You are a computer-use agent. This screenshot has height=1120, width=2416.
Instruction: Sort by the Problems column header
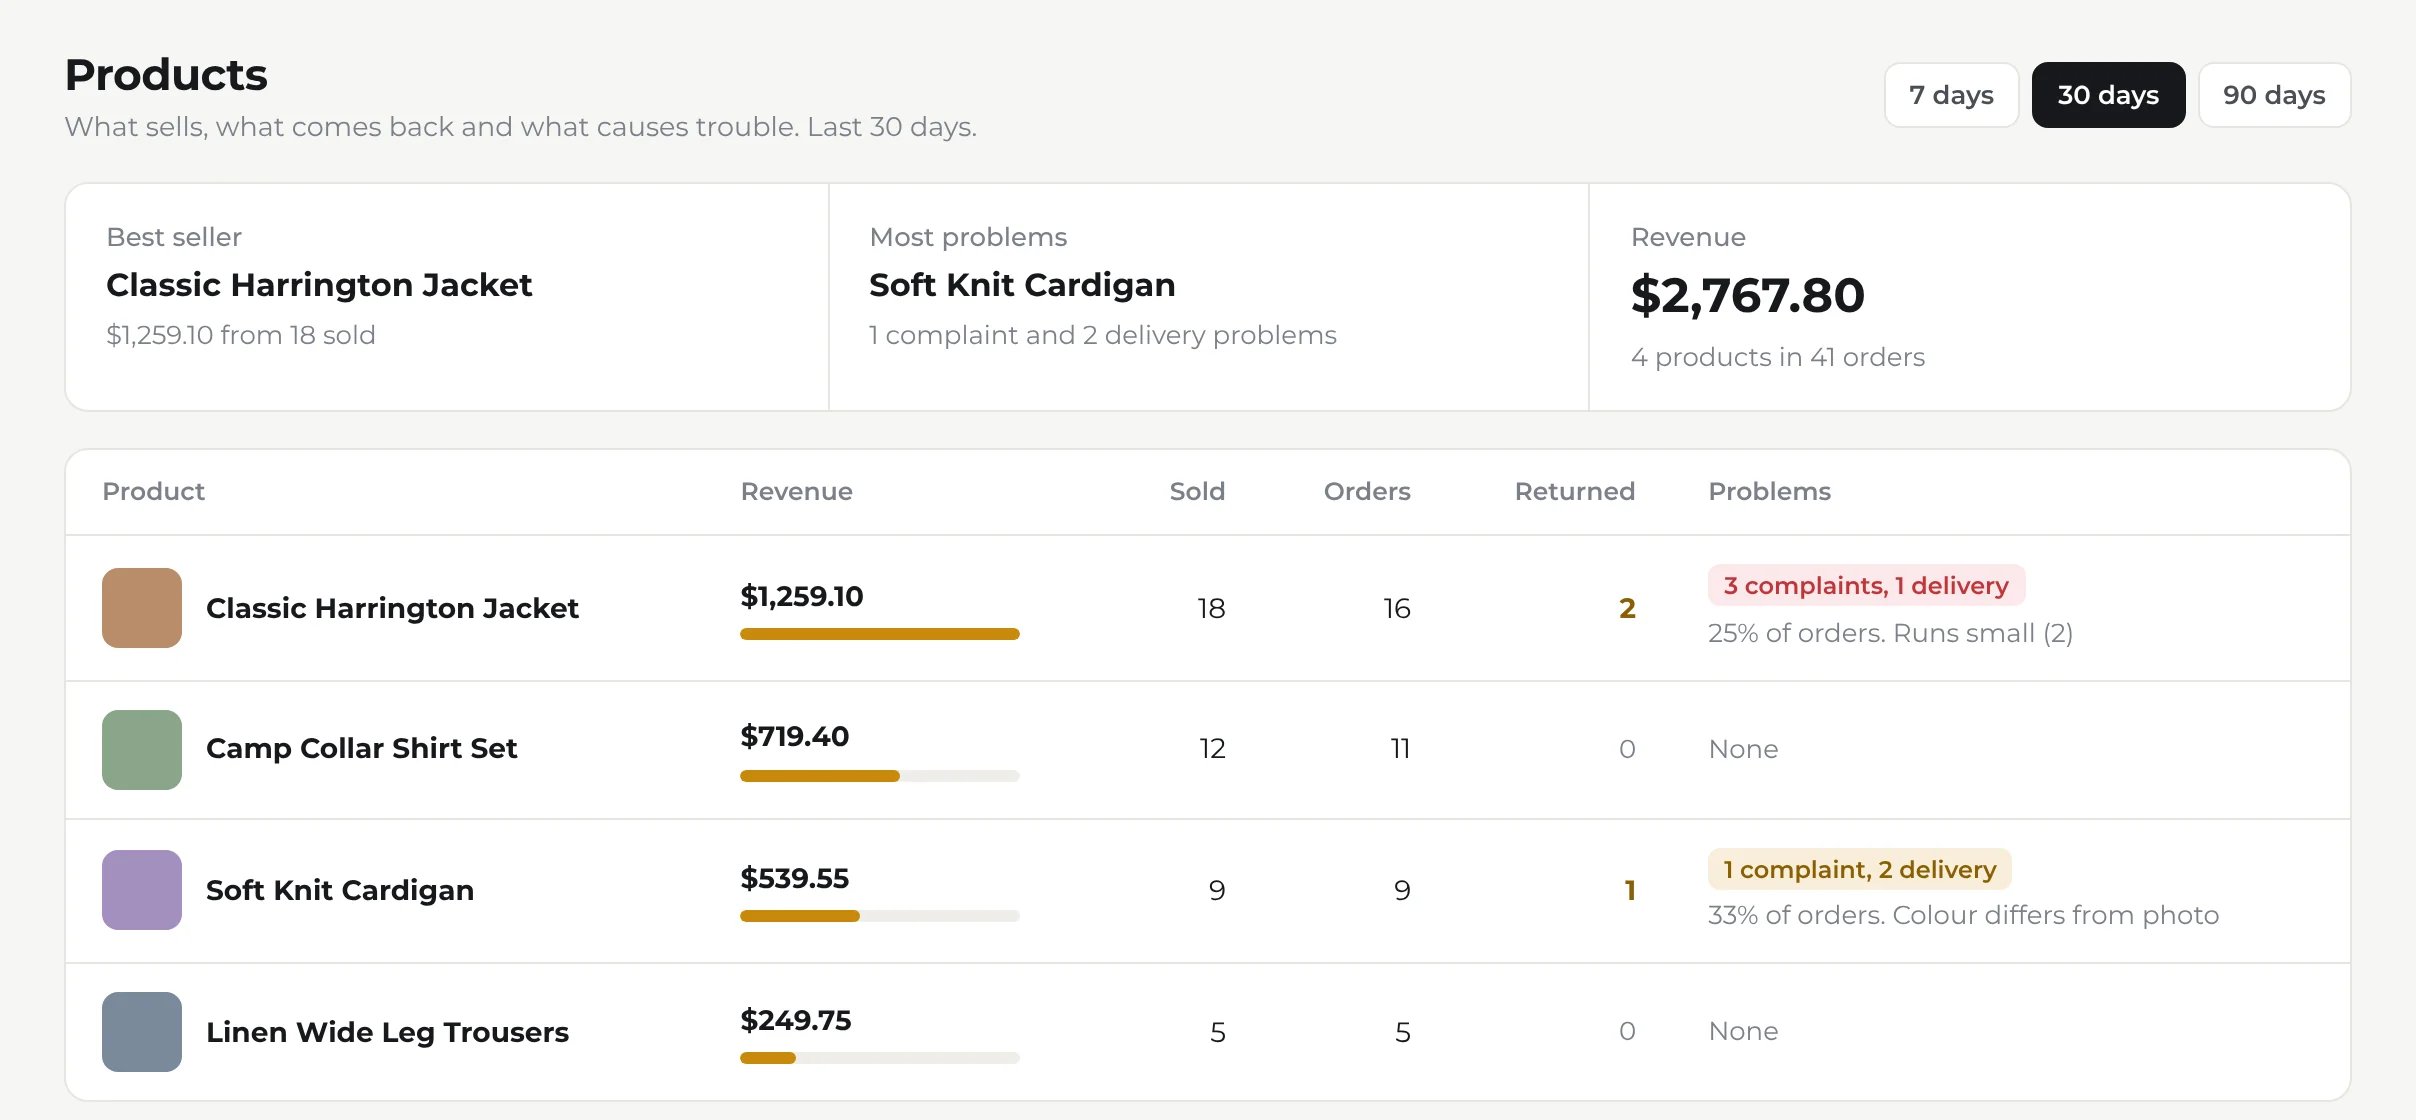[x=1769, y=491]
